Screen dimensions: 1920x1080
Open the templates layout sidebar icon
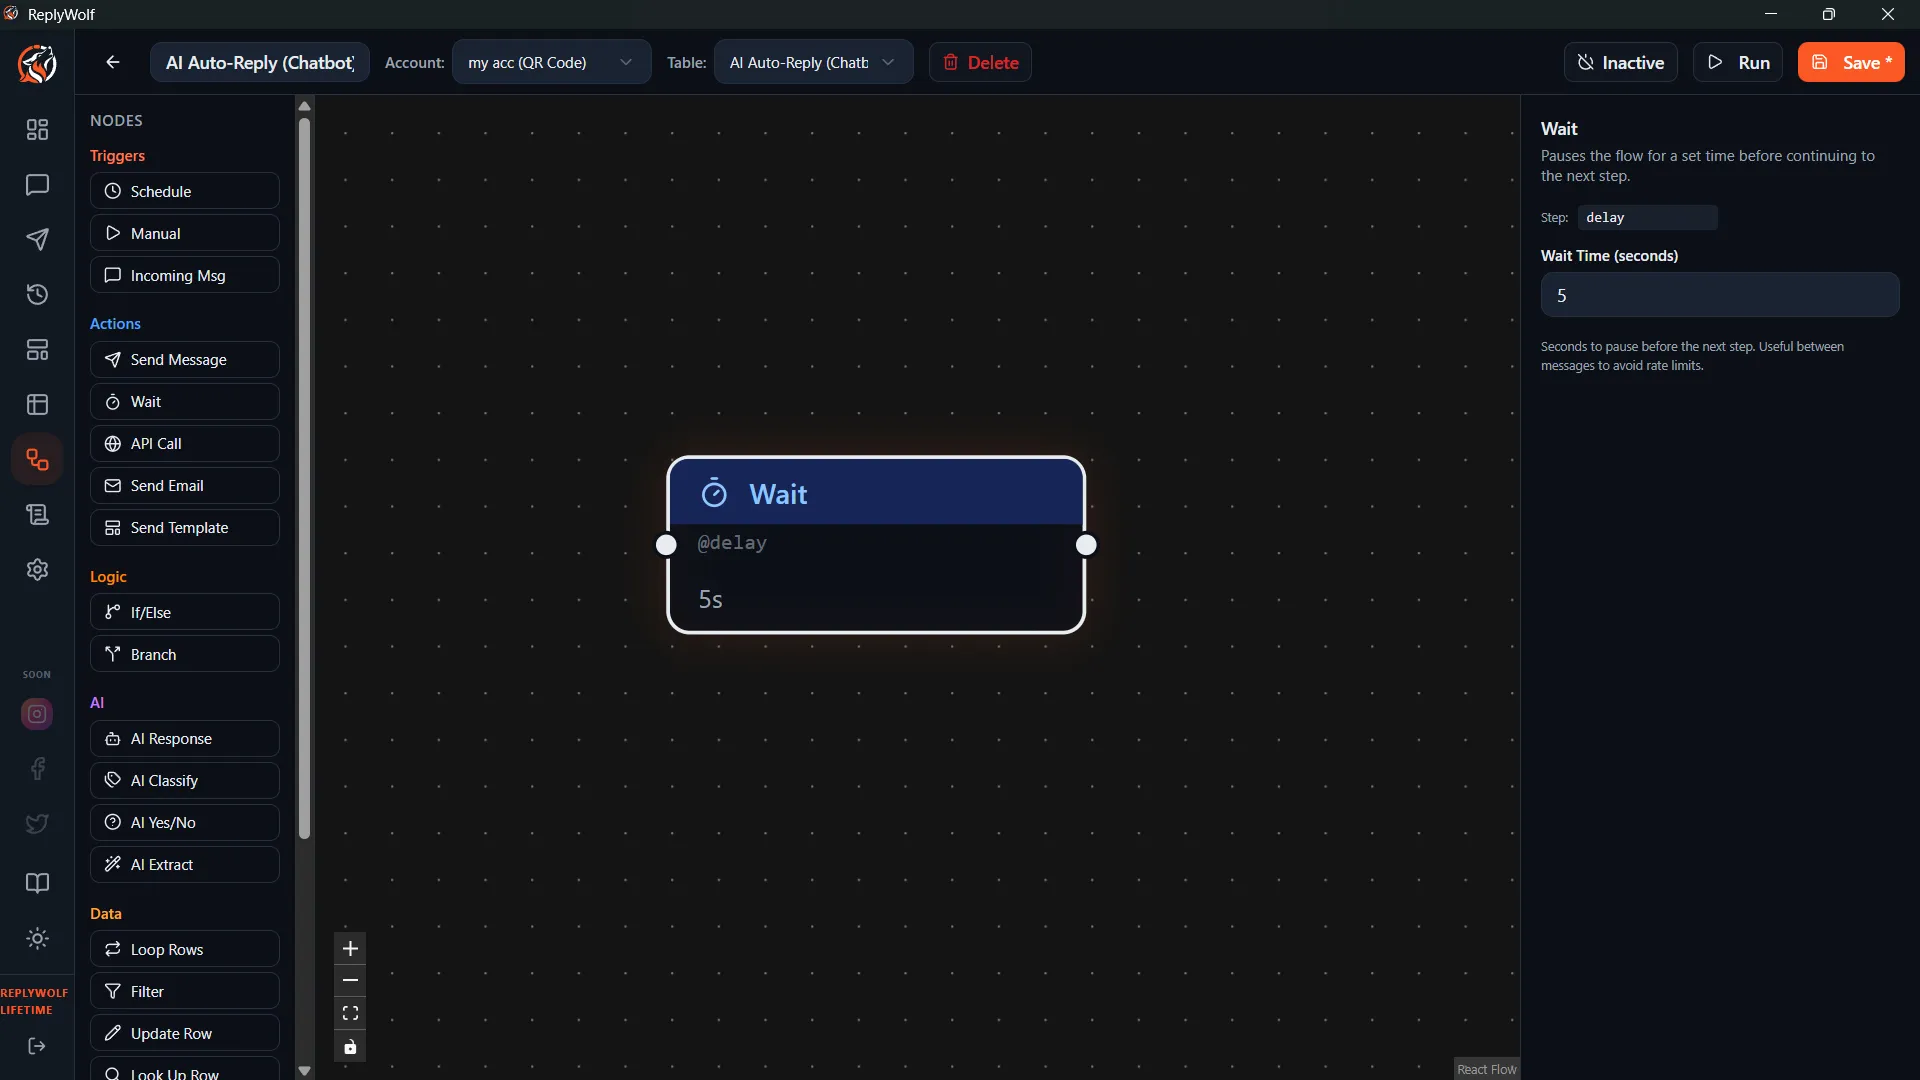click(x=37, y=350)
